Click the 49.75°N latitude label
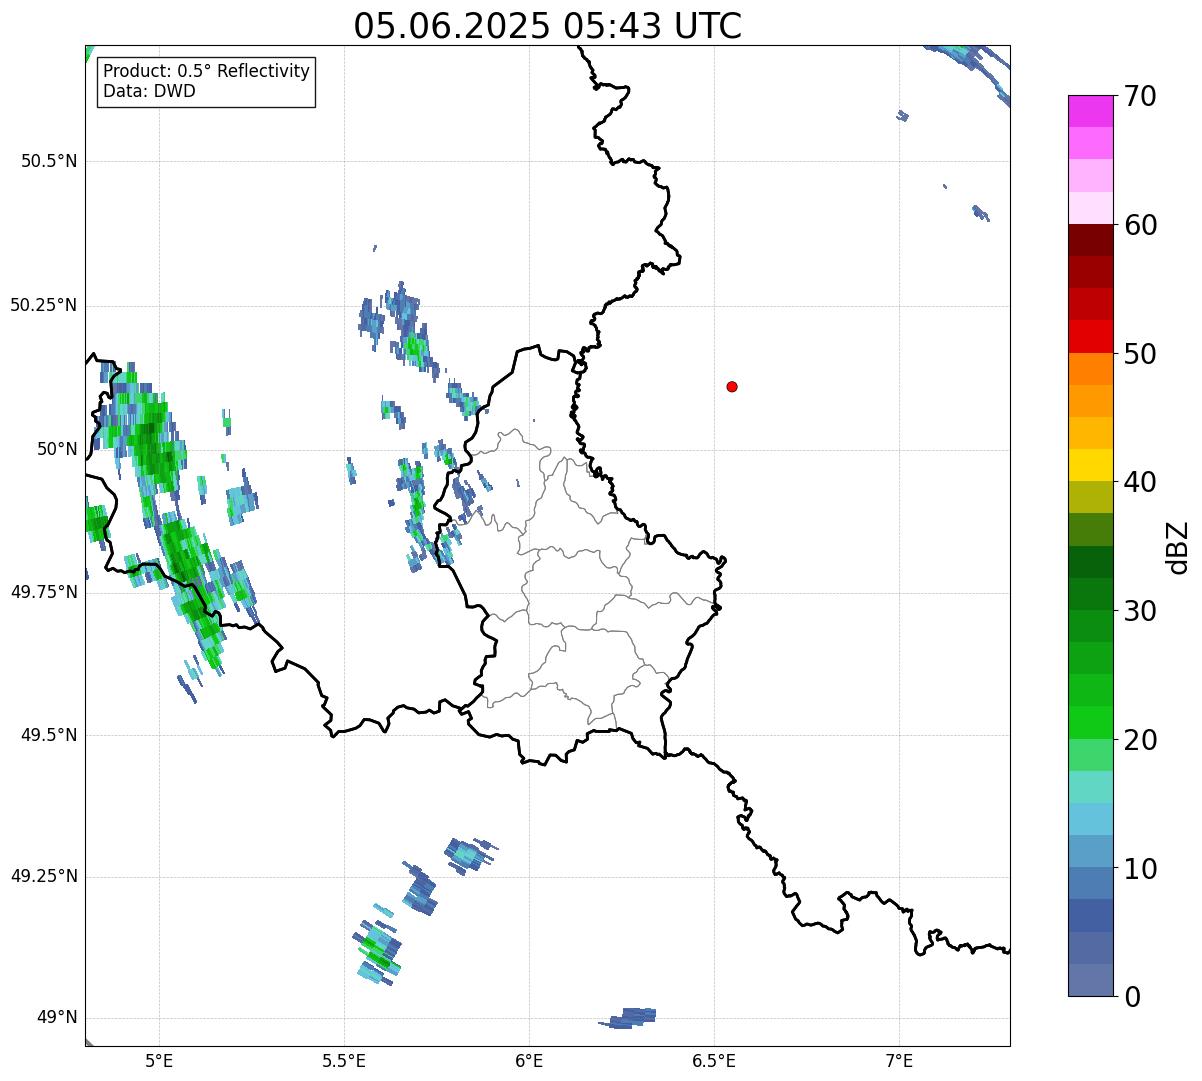1202x1081 pixels. pyautogui.click(x=44, y=592)
